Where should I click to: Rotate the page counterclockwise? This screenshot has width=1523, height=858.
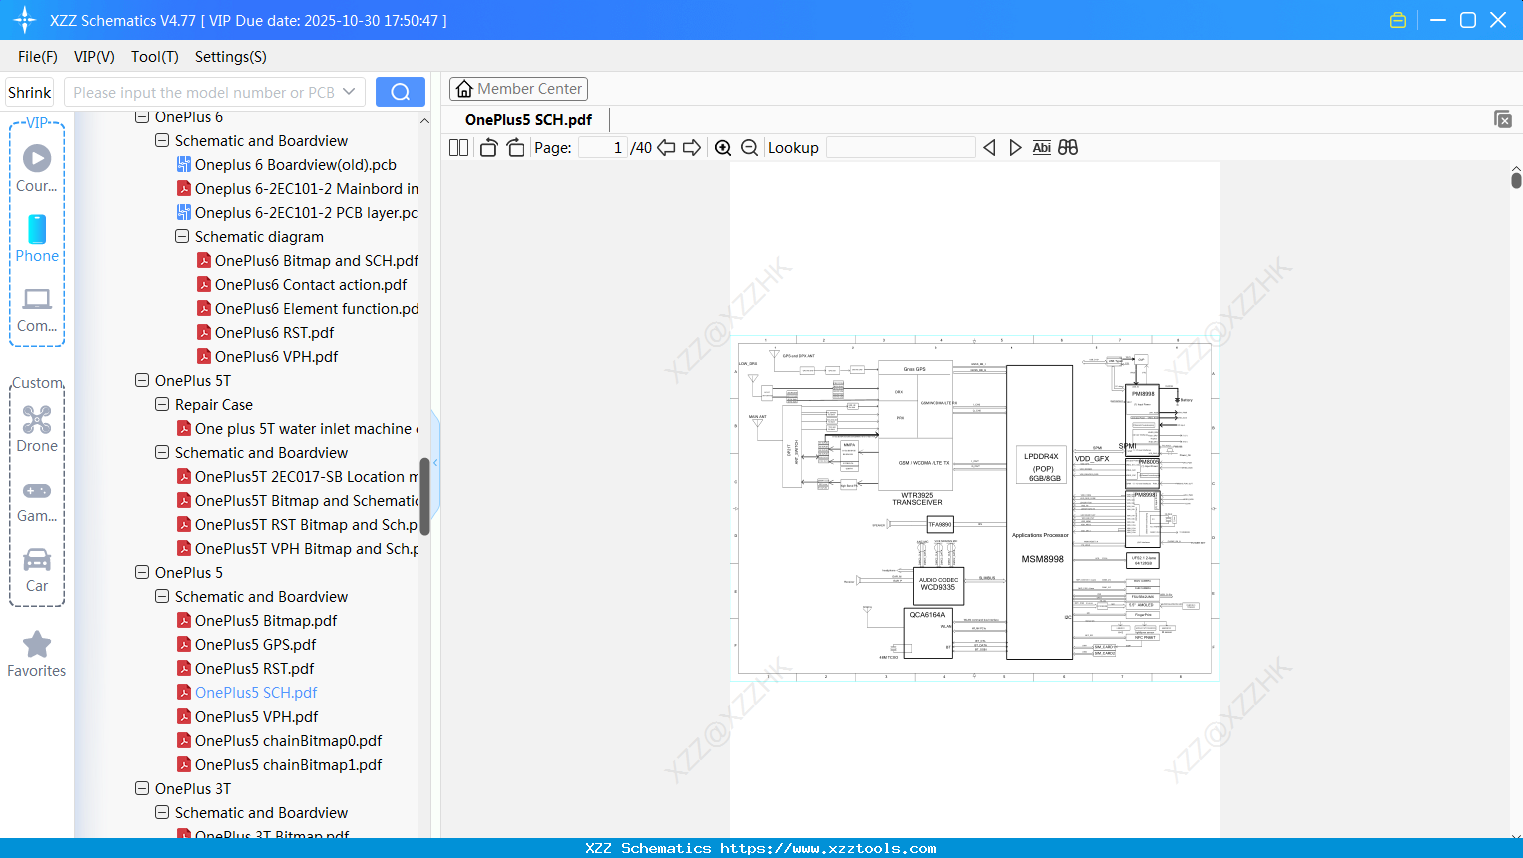[x=488, y=148]
